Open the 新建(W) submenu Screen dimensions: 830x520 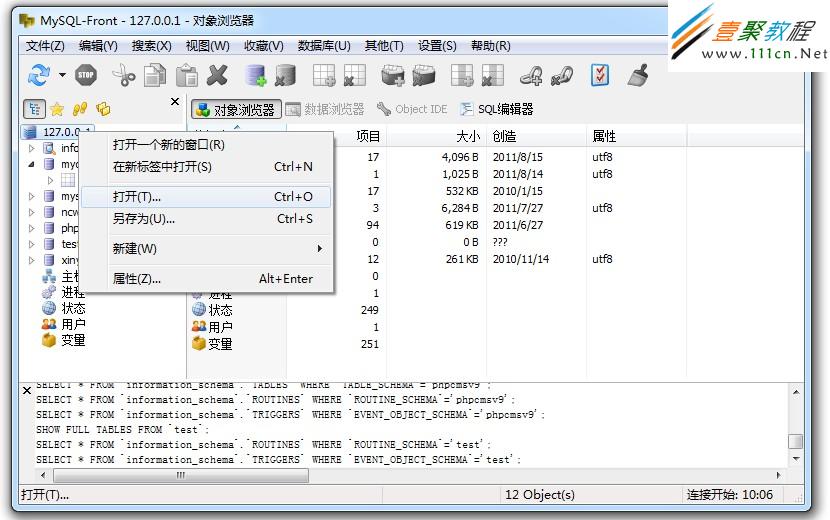(x=206, y=248)
